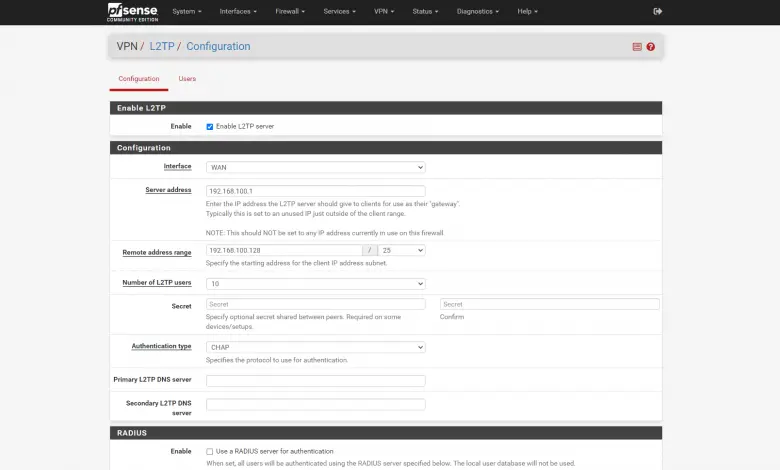Click the pfSense logo
This screenshot has height=470, width=780.
pyautogui.click(x=132, y=12)
